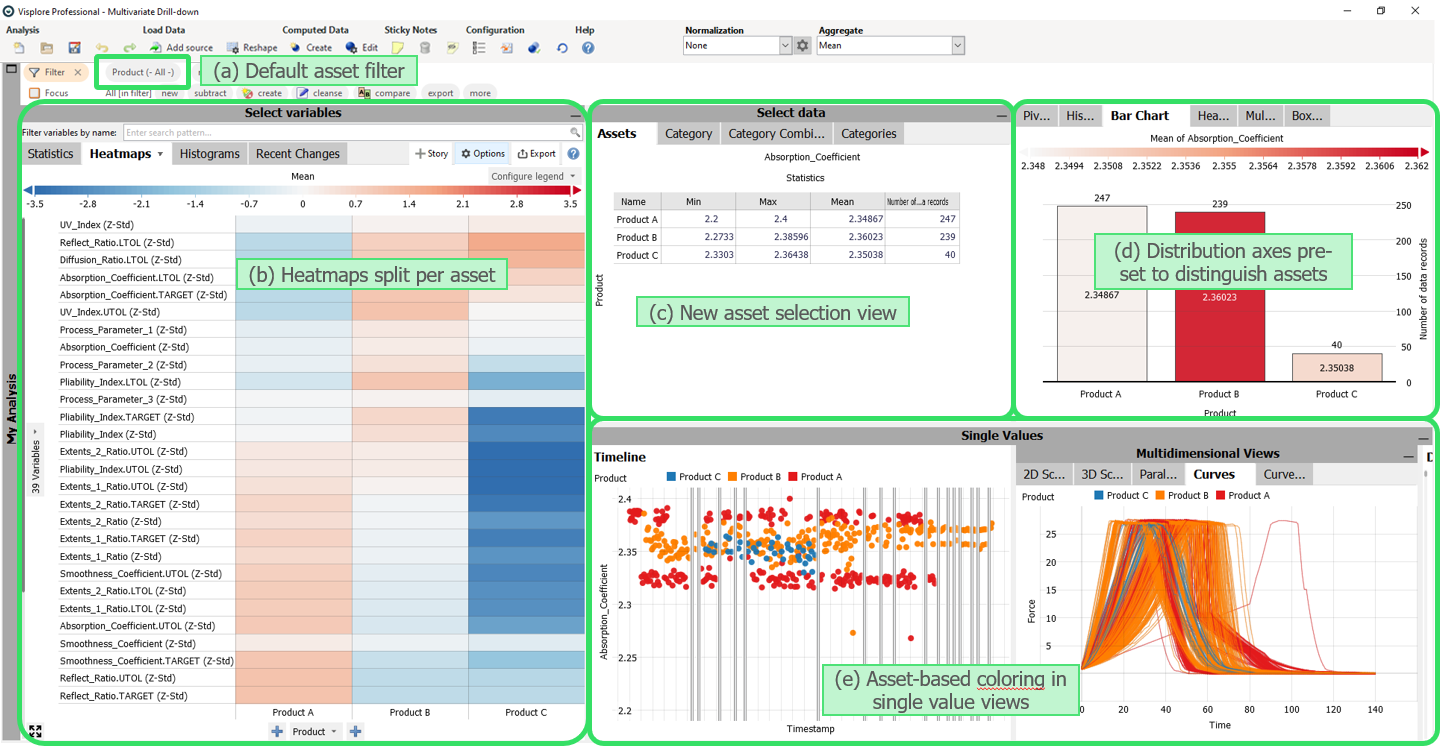Screen dimensions: 1443x749
Task: Click the Reshape data icon
Action: (233, 47)
